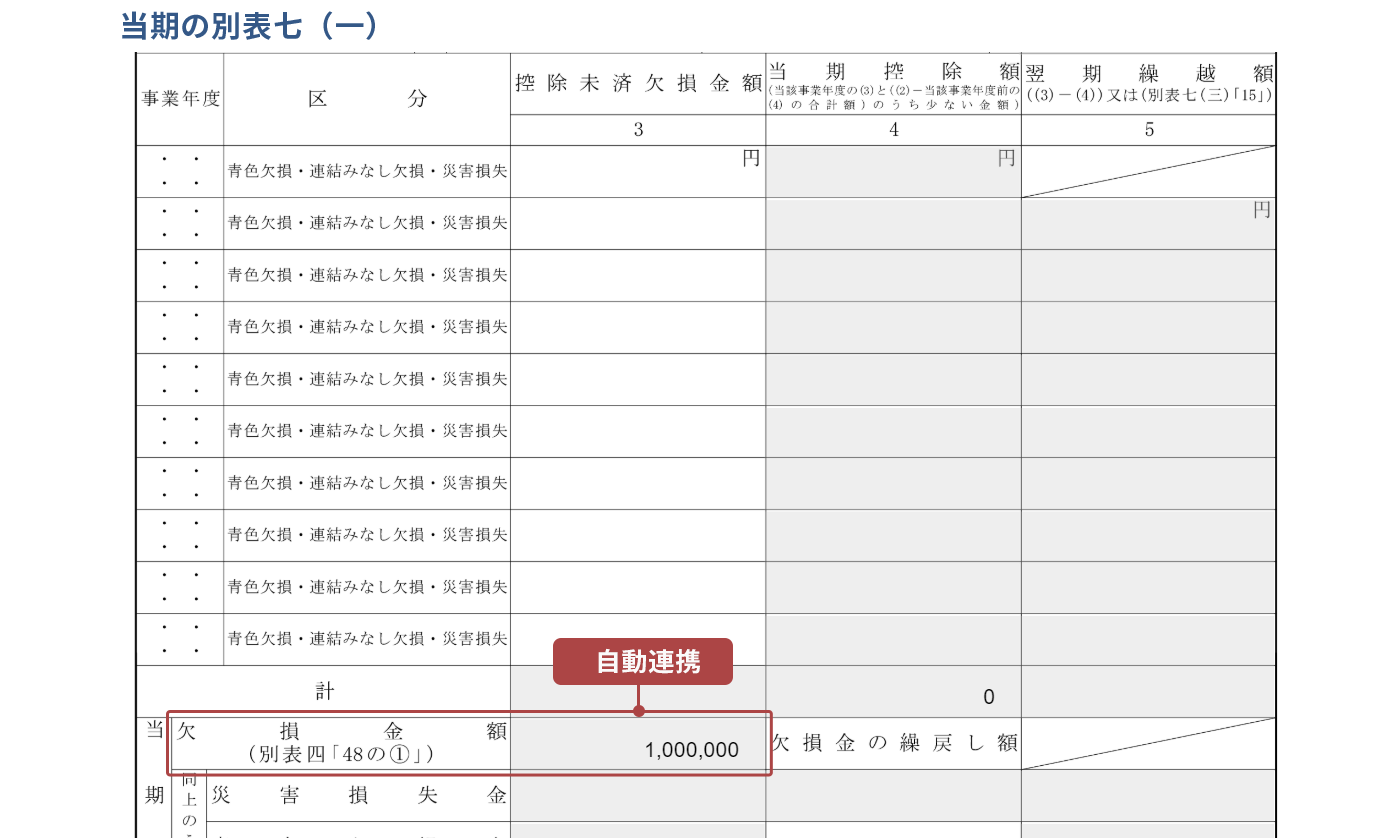The image size is (1400, 838).
Task: Select the 計 row label
Action: click(x=324, y=692)
